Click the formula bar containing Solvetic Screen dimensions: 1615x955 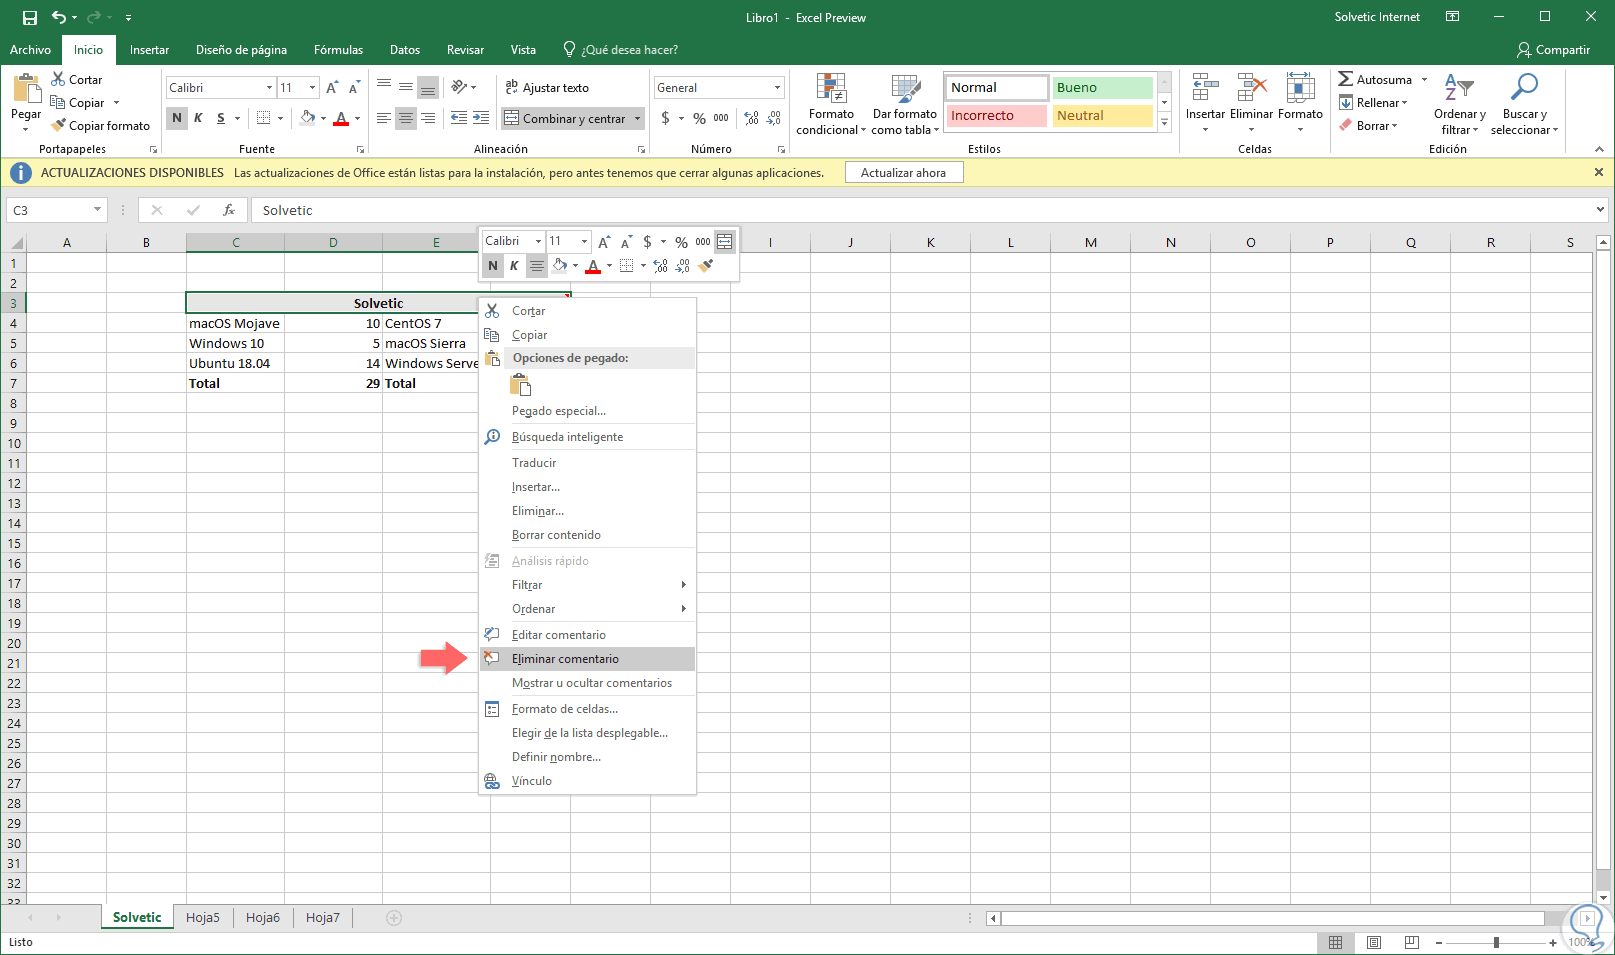tap(900, 210)
